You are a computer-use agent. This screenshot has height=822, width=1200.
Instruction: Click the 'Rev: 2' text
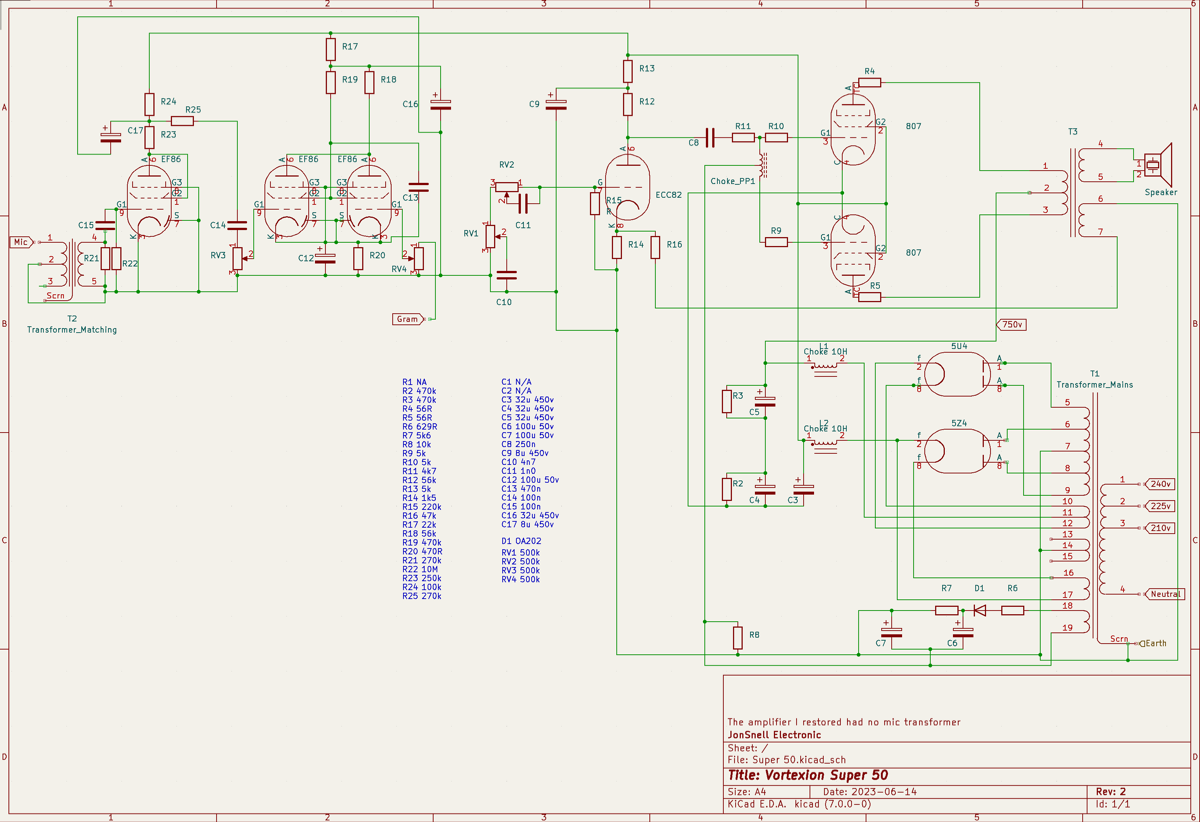pos(1111,792)
